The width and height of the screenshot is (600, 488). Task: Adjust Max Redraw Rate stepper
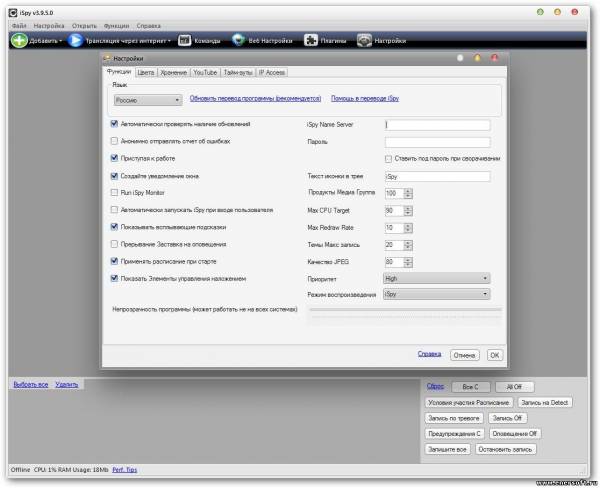[408, 228]
